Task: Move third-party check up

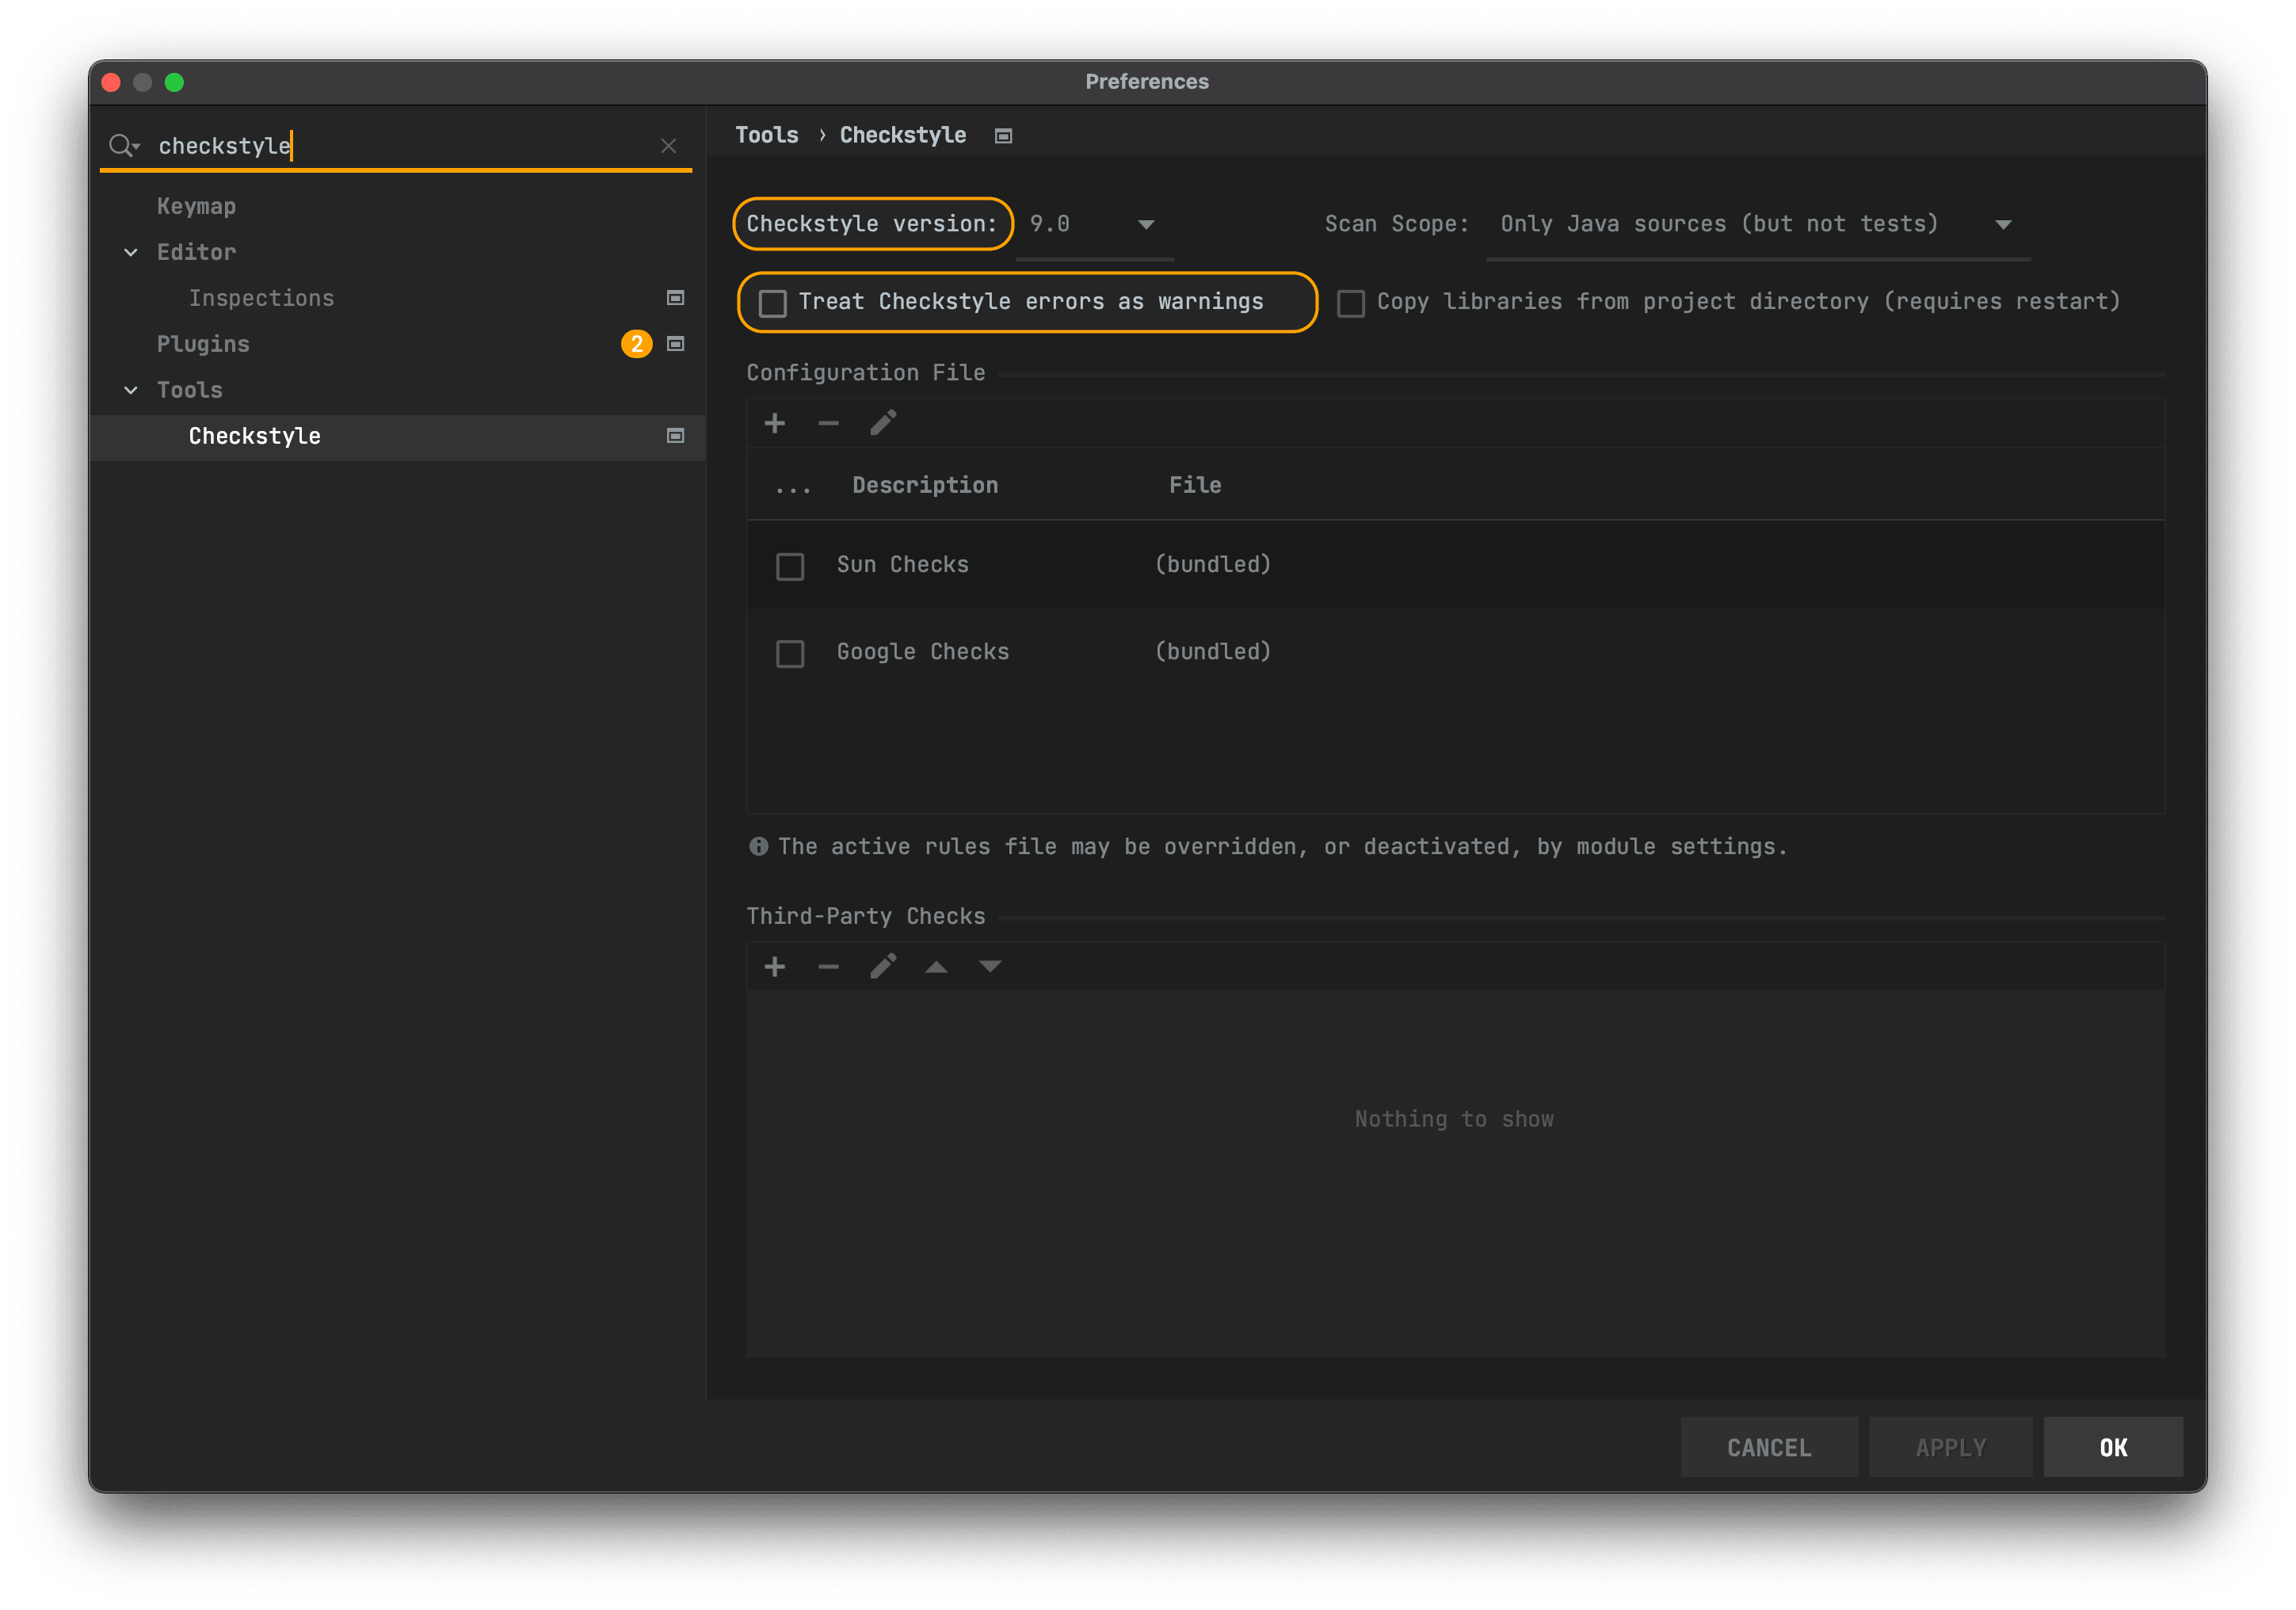Action: coord(936,966)
